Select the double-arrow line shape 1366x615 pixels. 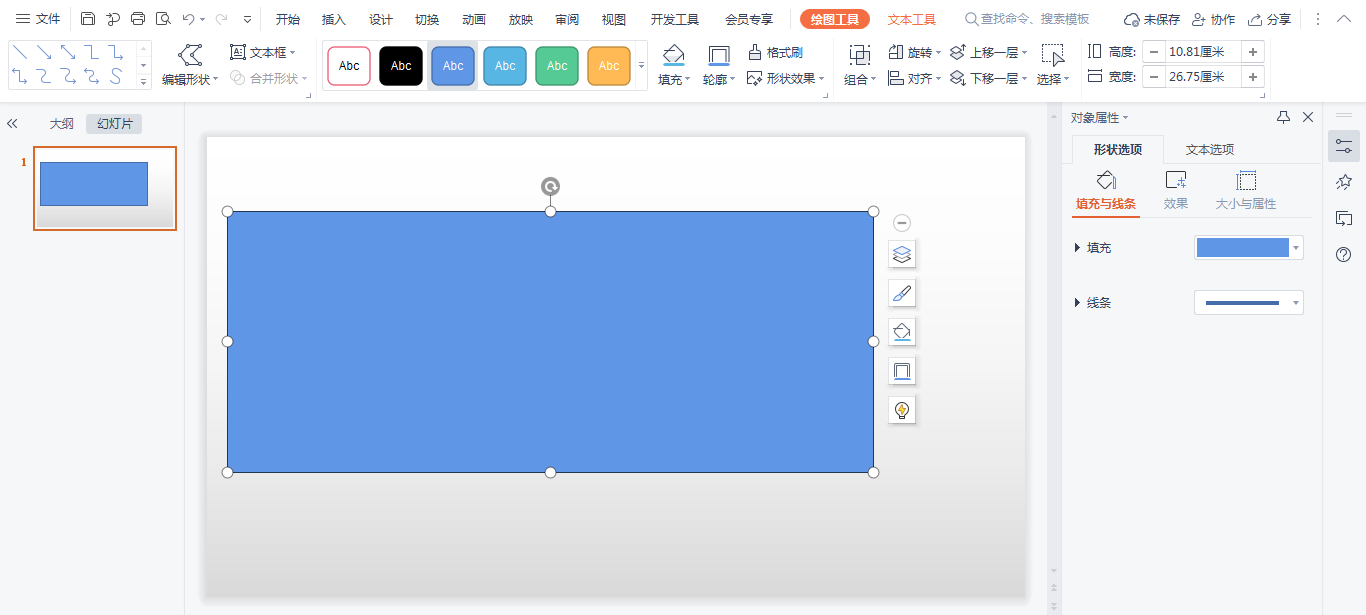(x=68, y=52)
